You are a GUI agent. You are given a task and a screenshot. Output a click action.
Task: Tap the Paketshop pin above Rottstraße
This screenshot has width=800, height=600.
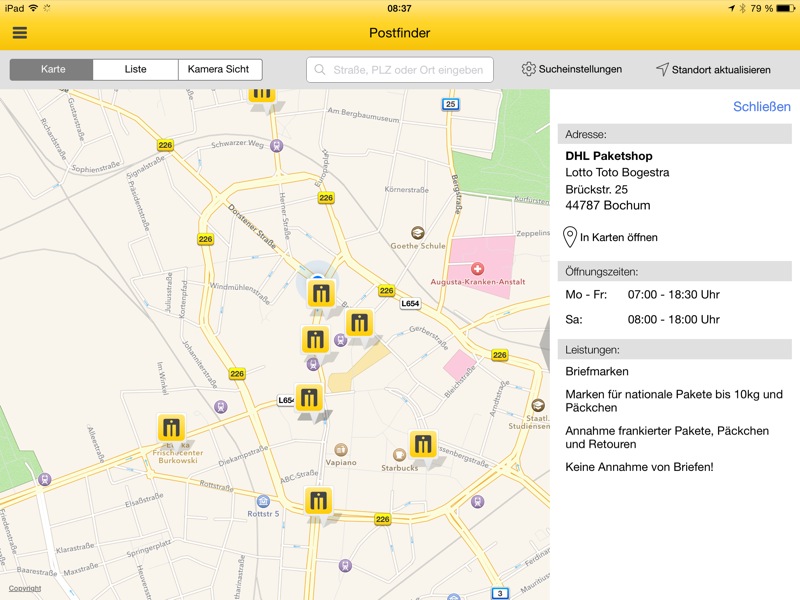319,502
